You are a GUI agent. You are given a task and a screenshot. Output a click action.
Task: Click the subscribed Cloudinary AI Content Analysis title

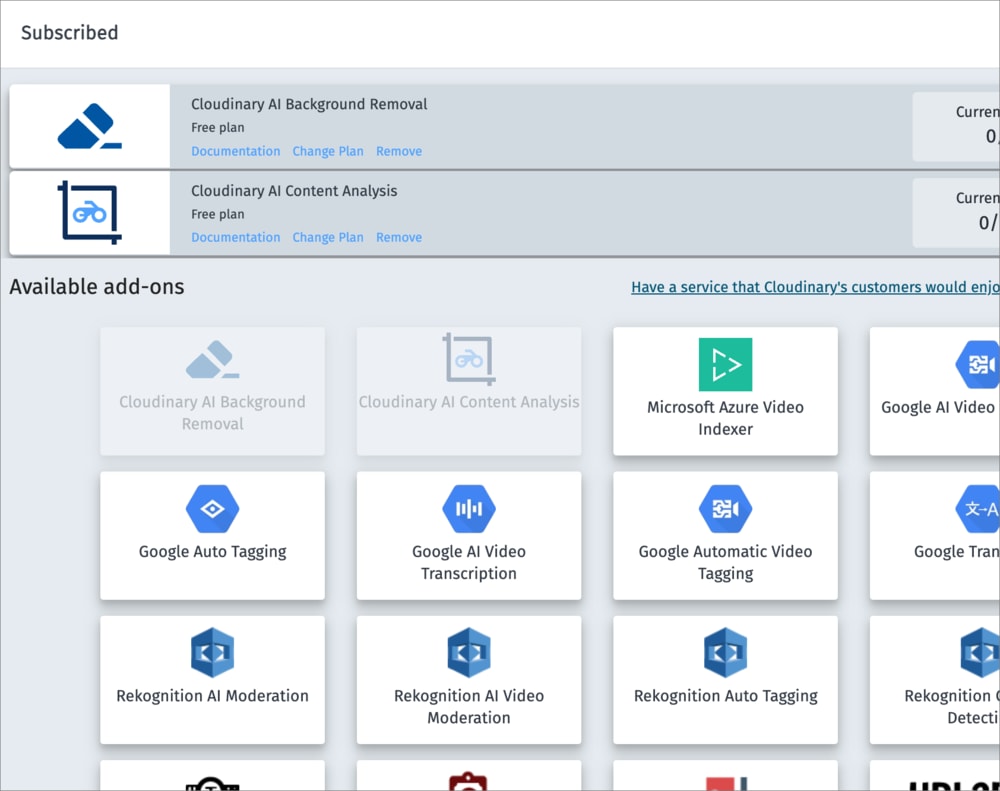(x=294, y=191)
